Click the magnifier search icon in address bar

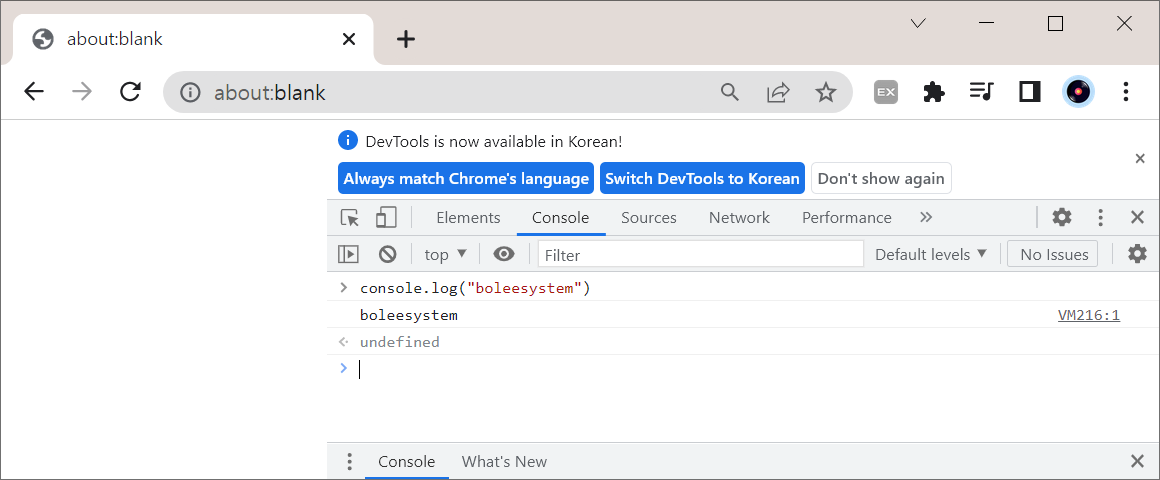(729, 92)
